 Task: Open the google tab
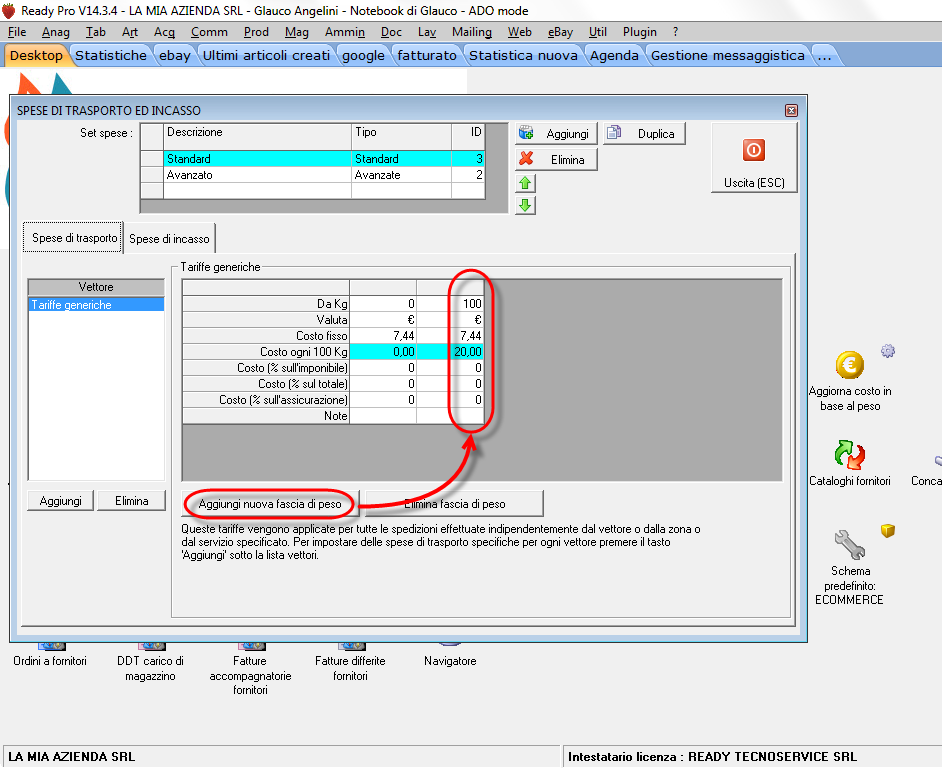tap(363, 55)
